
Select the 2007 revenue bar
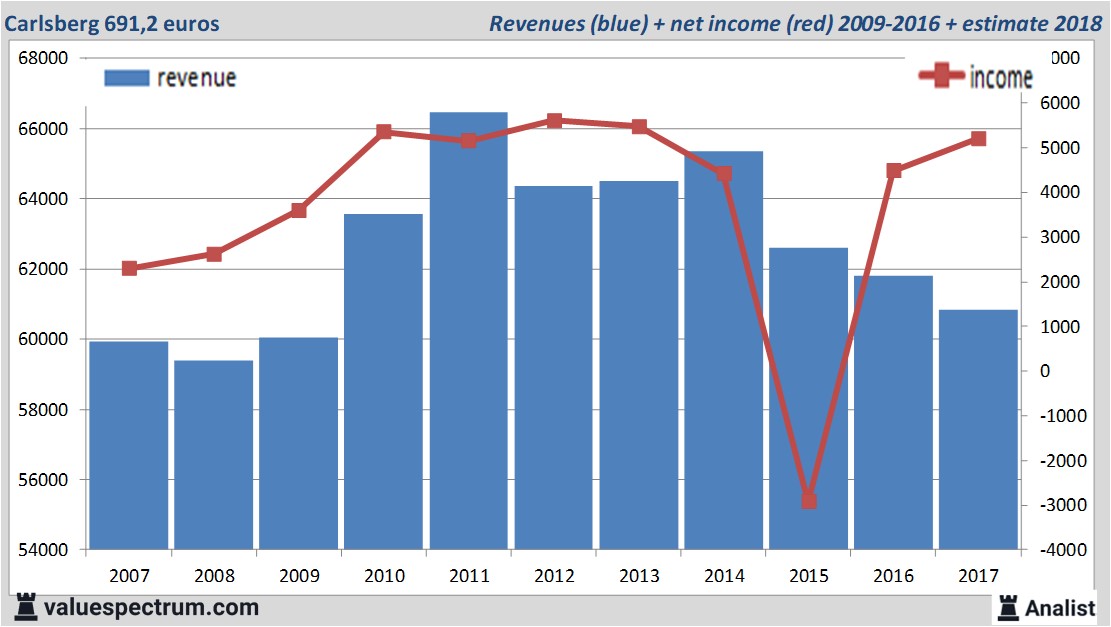tap(129, 446)
